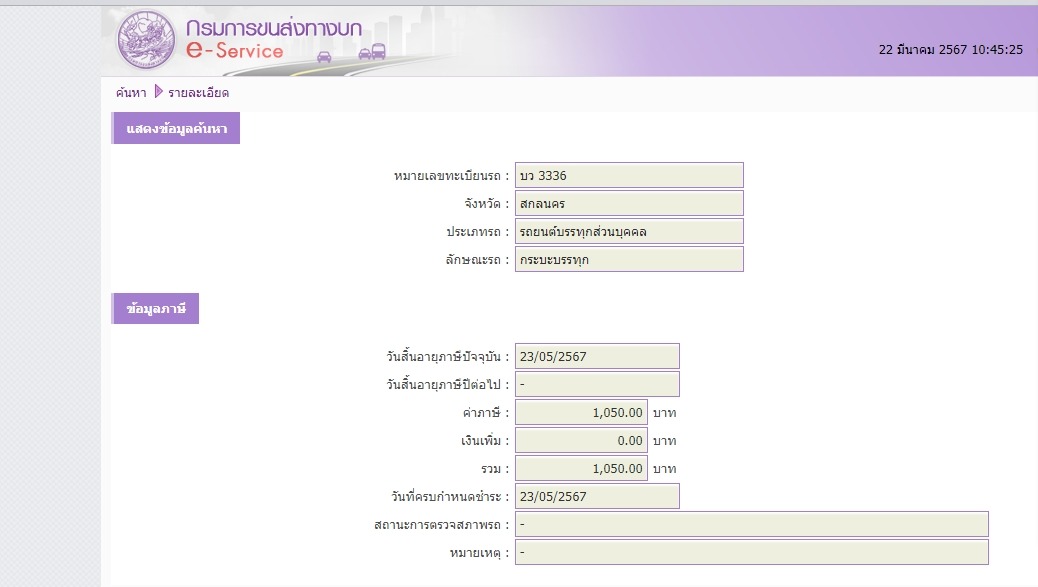1038x587 pixels.
Task: Click the บาท unit beside เงินเพิ่ม
Action: [665, 441]
